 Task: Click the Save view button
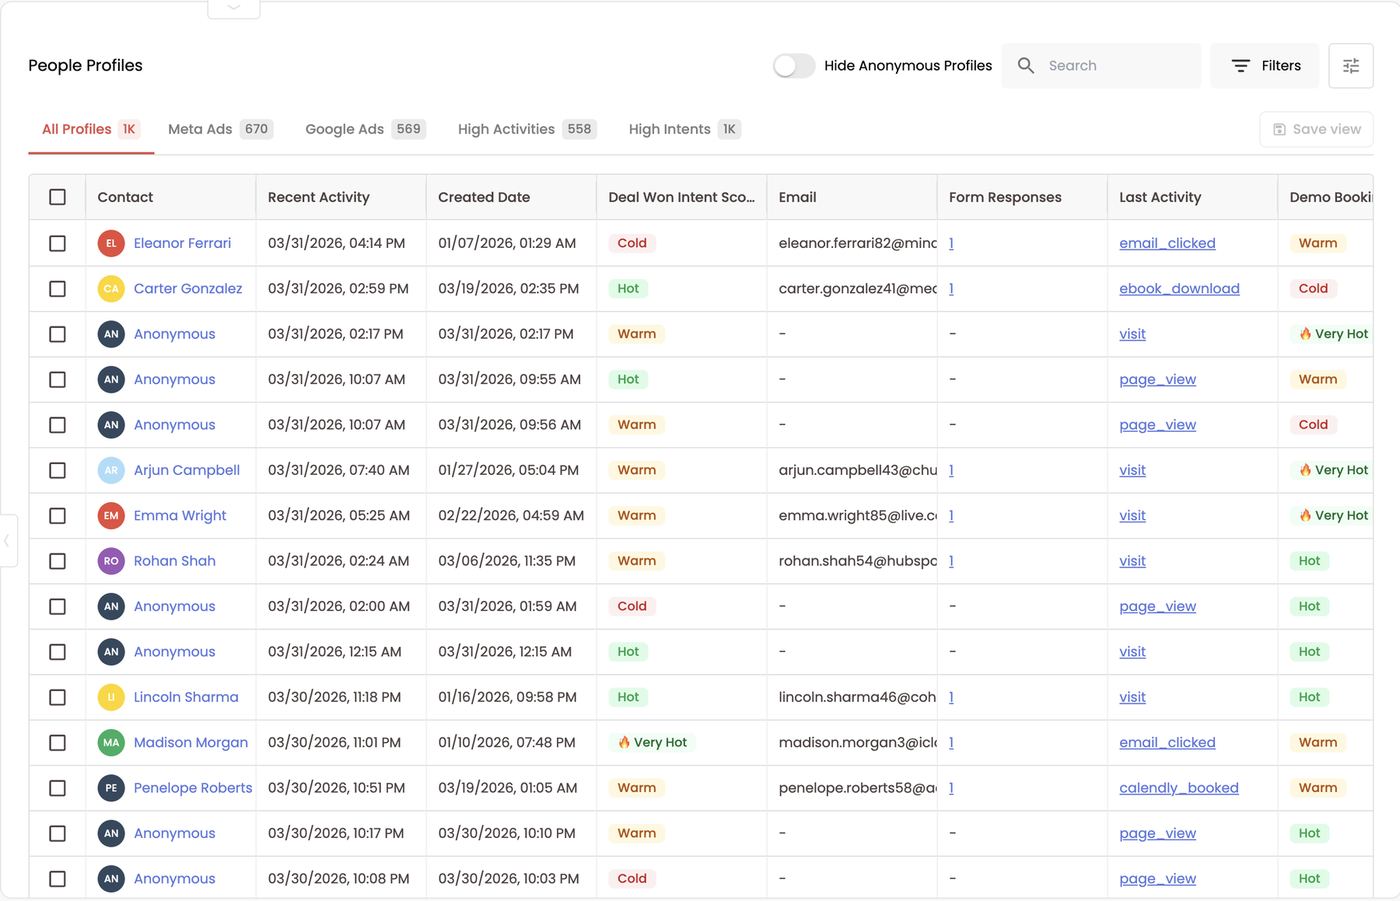click(1316, 129)
